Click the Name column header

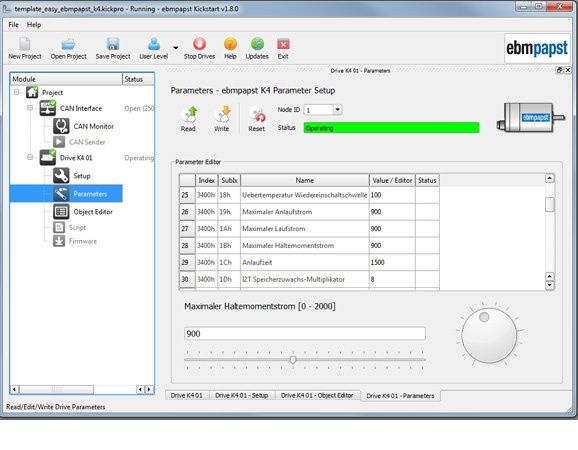click(304, 180)
